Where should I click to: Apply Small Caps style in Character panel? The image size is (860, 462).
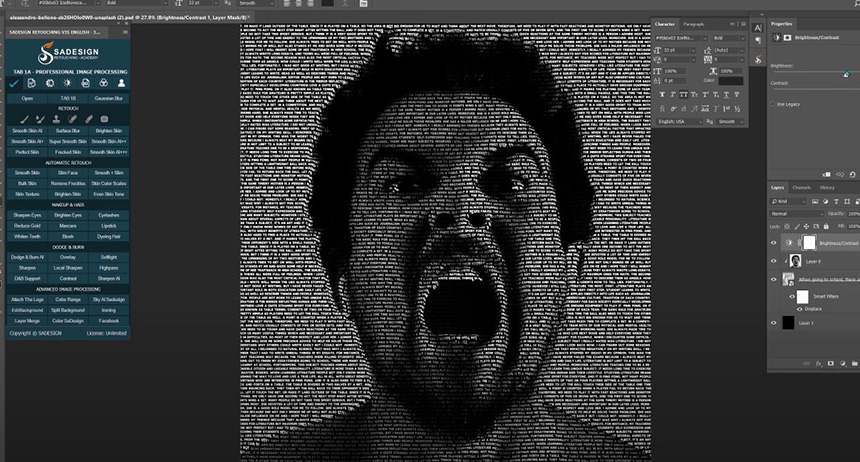tap(694, 95)
